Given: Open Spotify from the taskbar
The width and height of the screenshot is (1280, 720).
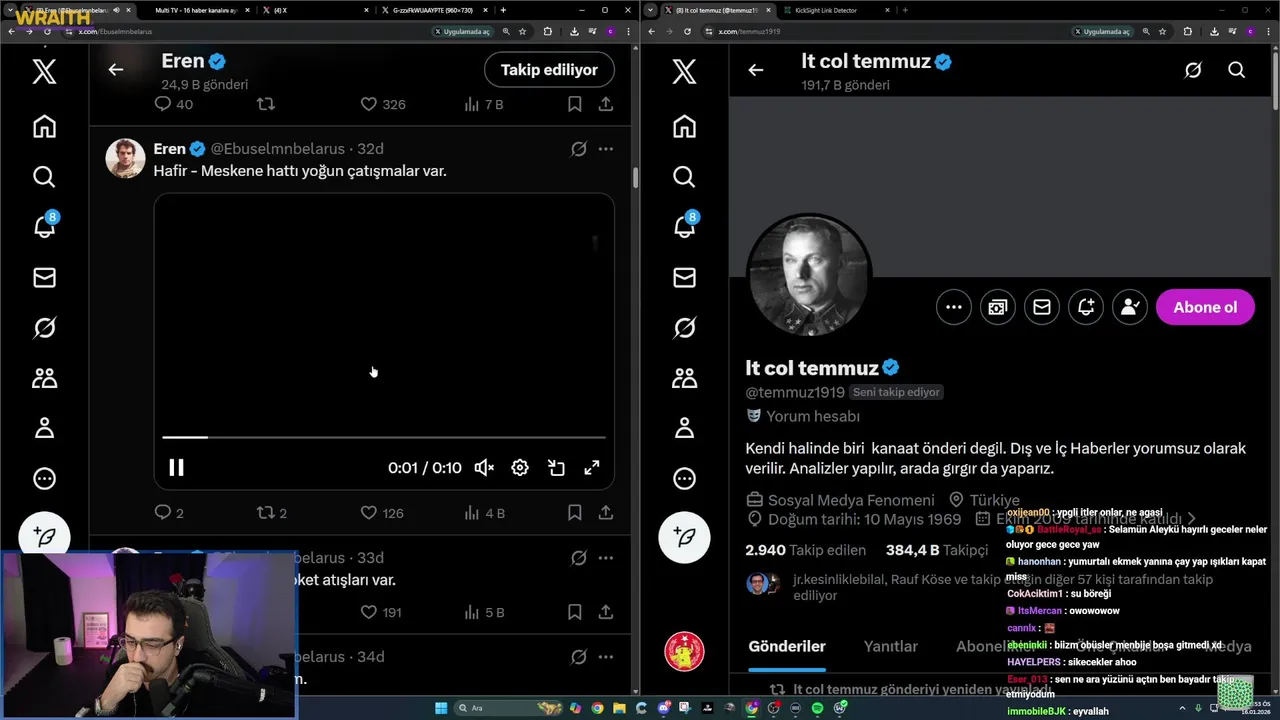Looking at the screenshot, I should pos(817,708).
